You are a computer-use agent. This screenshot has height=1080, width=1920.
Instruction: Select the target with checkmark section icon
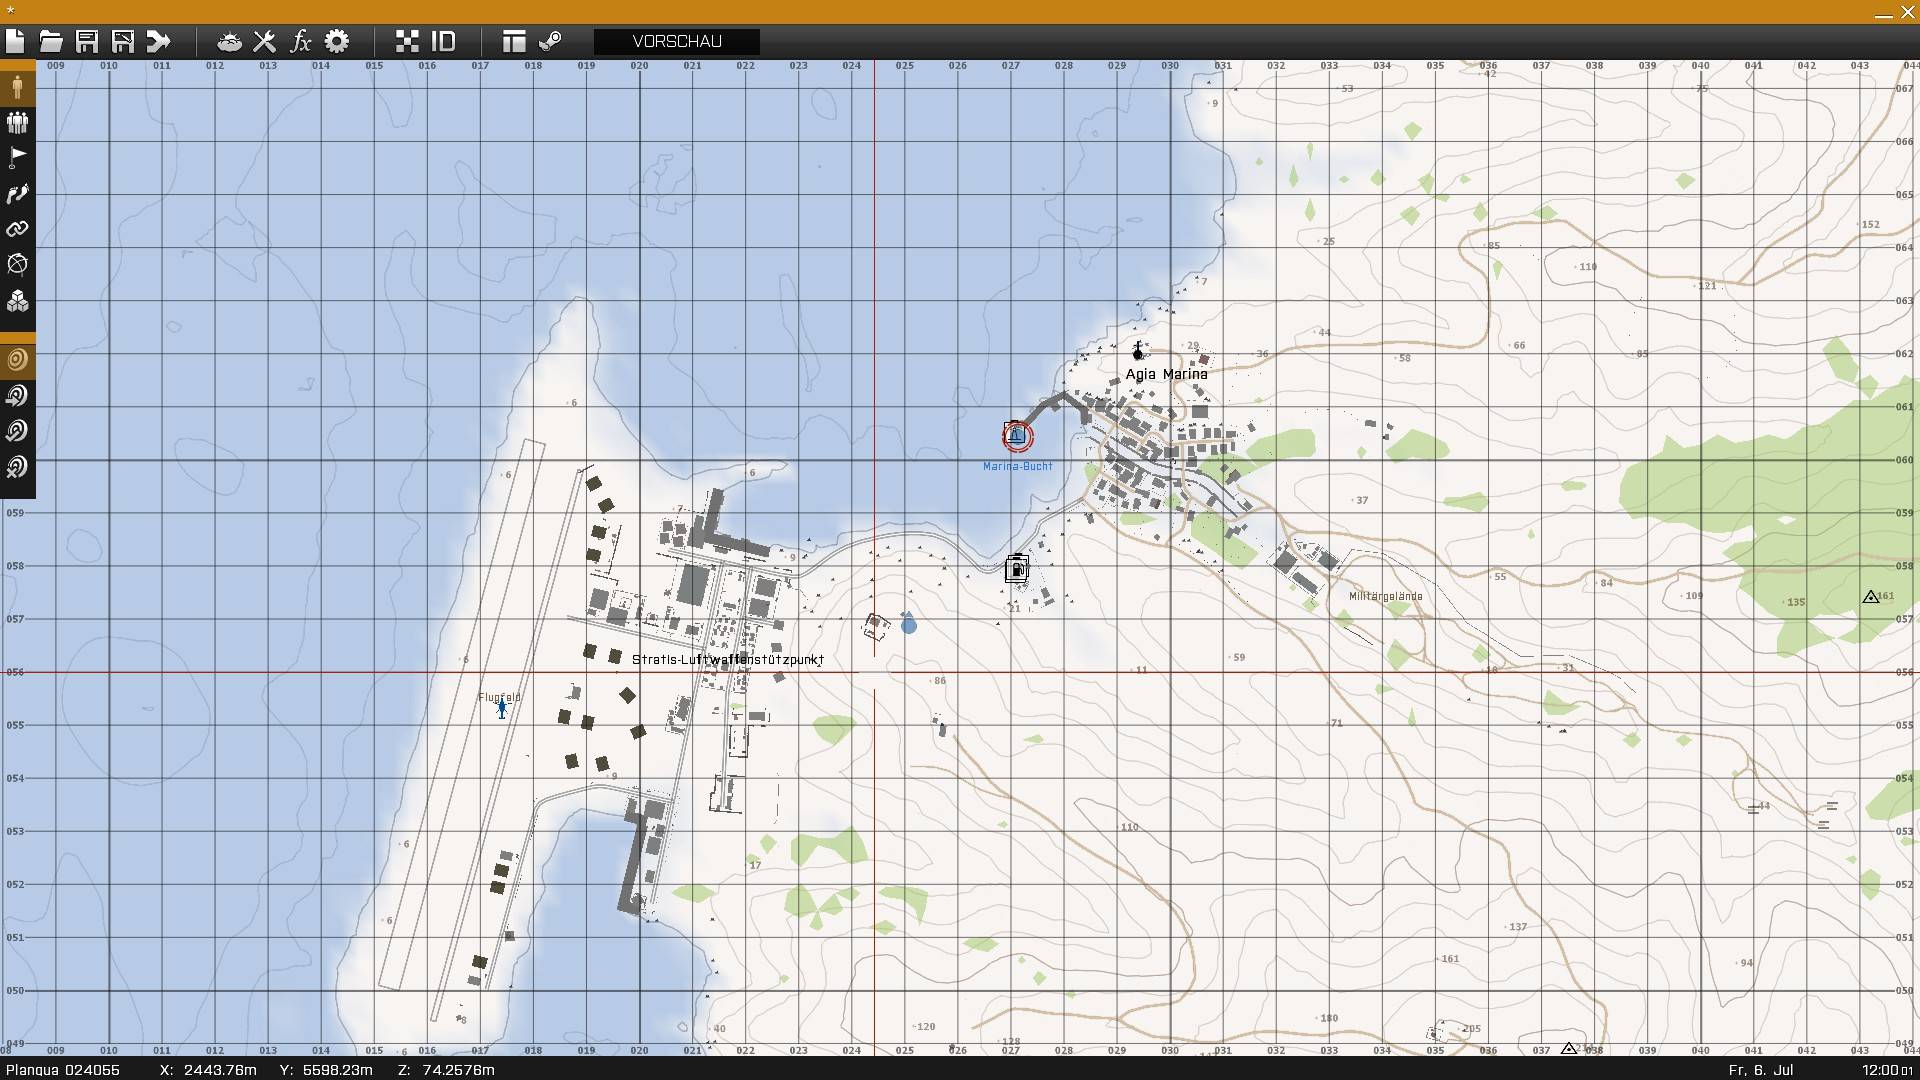coord(17,432)
